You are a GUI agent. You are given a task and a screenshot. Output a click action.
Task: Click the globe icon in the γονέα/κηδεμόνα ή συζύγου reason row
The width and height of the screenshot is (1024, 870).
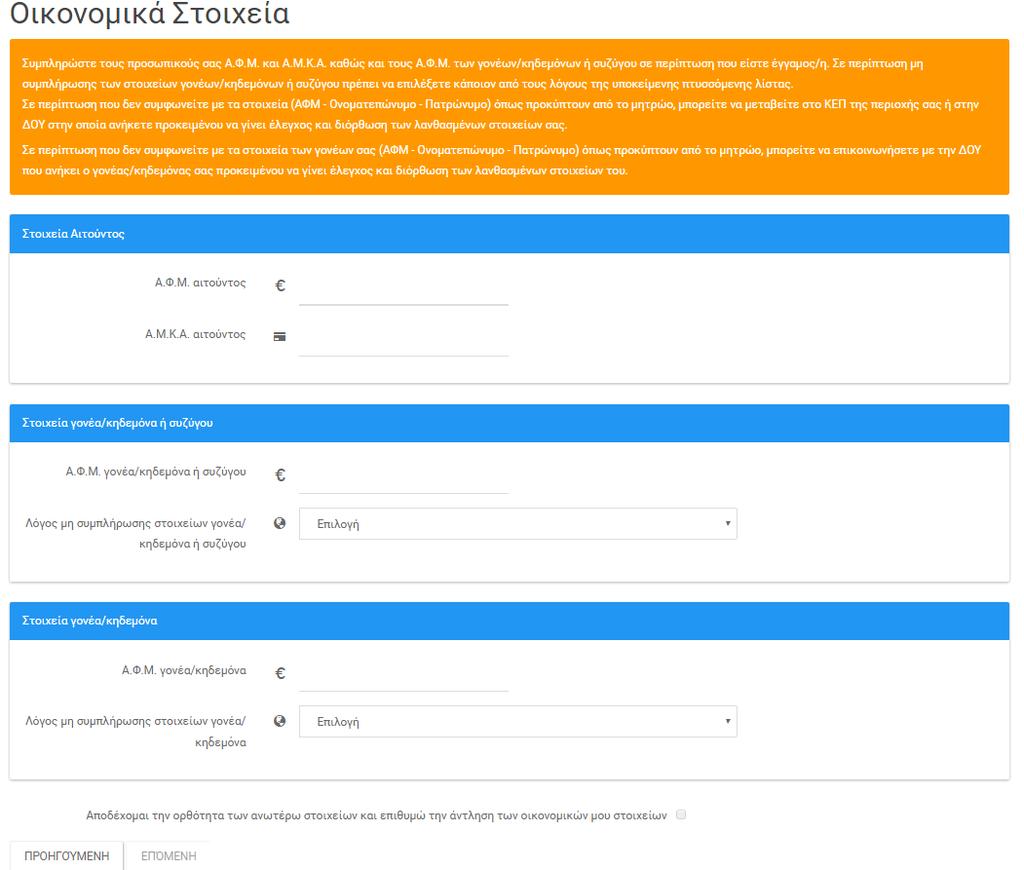pyautogui.click(x=280, y=523)
